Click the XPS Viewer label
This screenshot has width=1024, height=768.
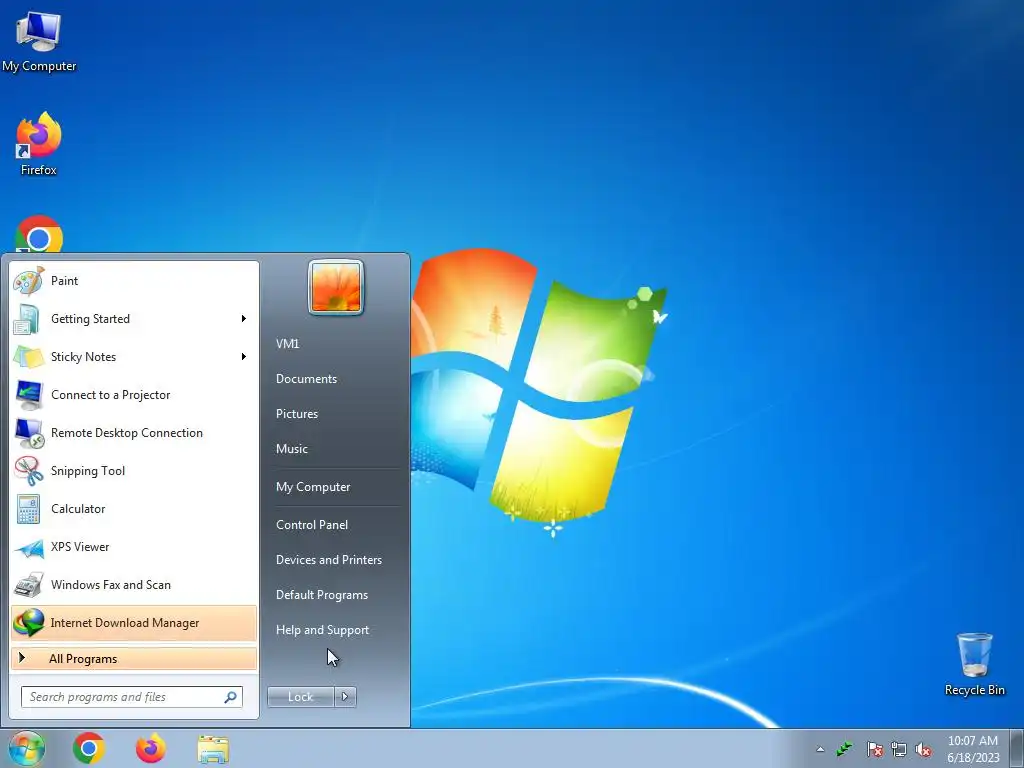[x=80, y=547]
